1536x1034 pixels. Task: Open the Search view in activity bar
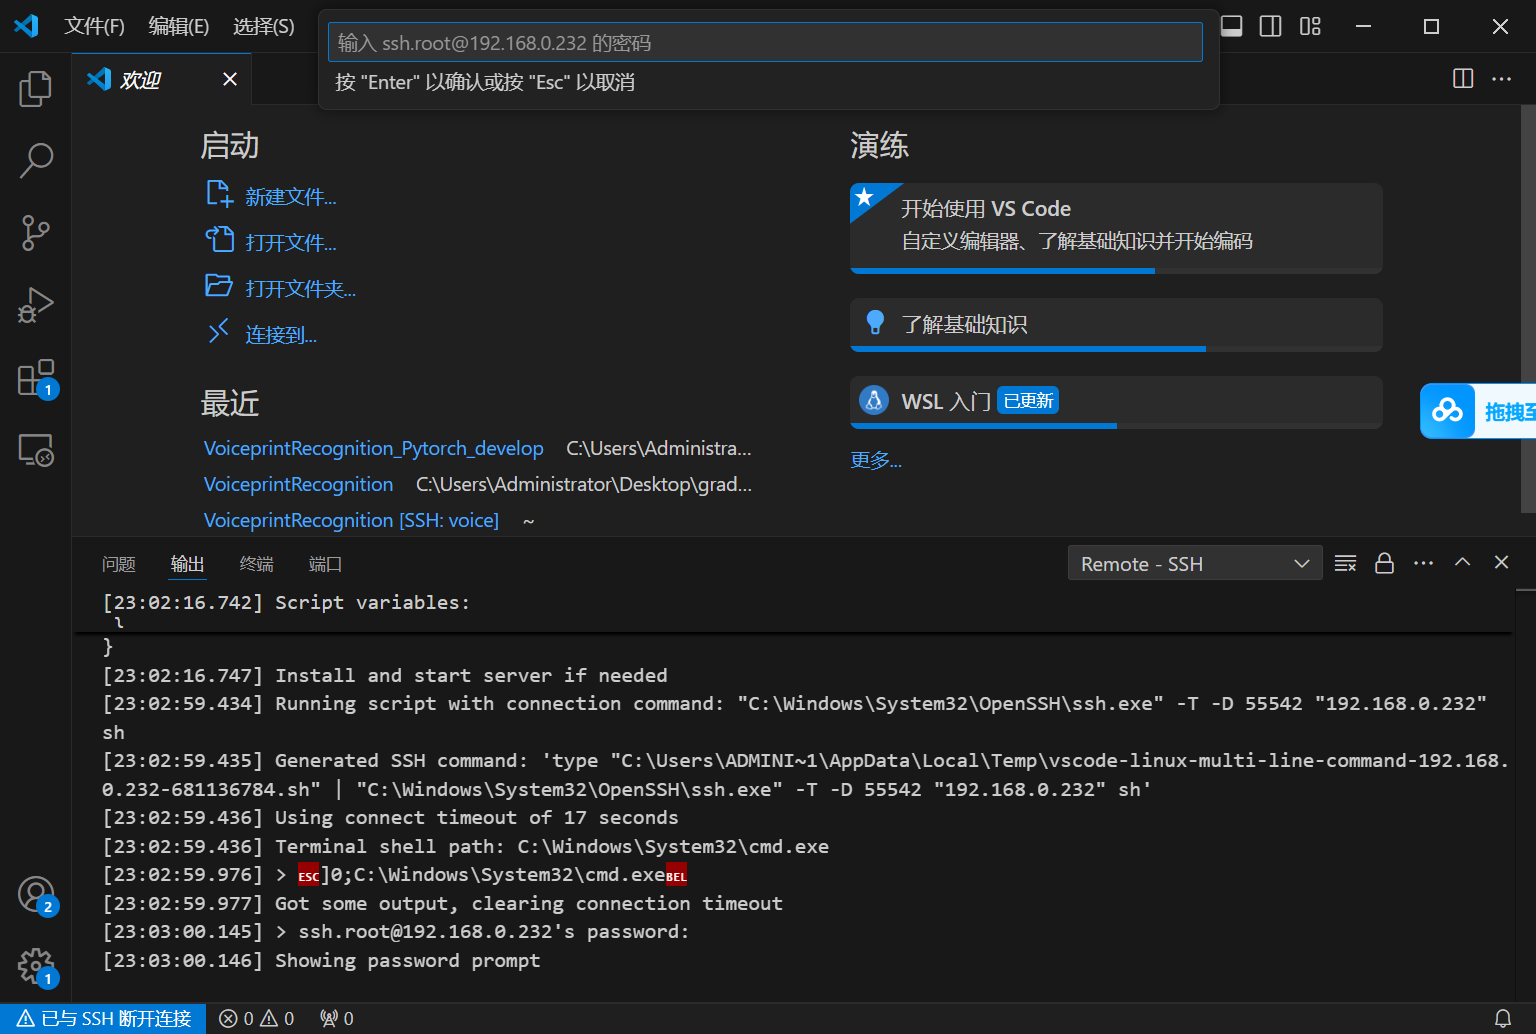[36, 160]
